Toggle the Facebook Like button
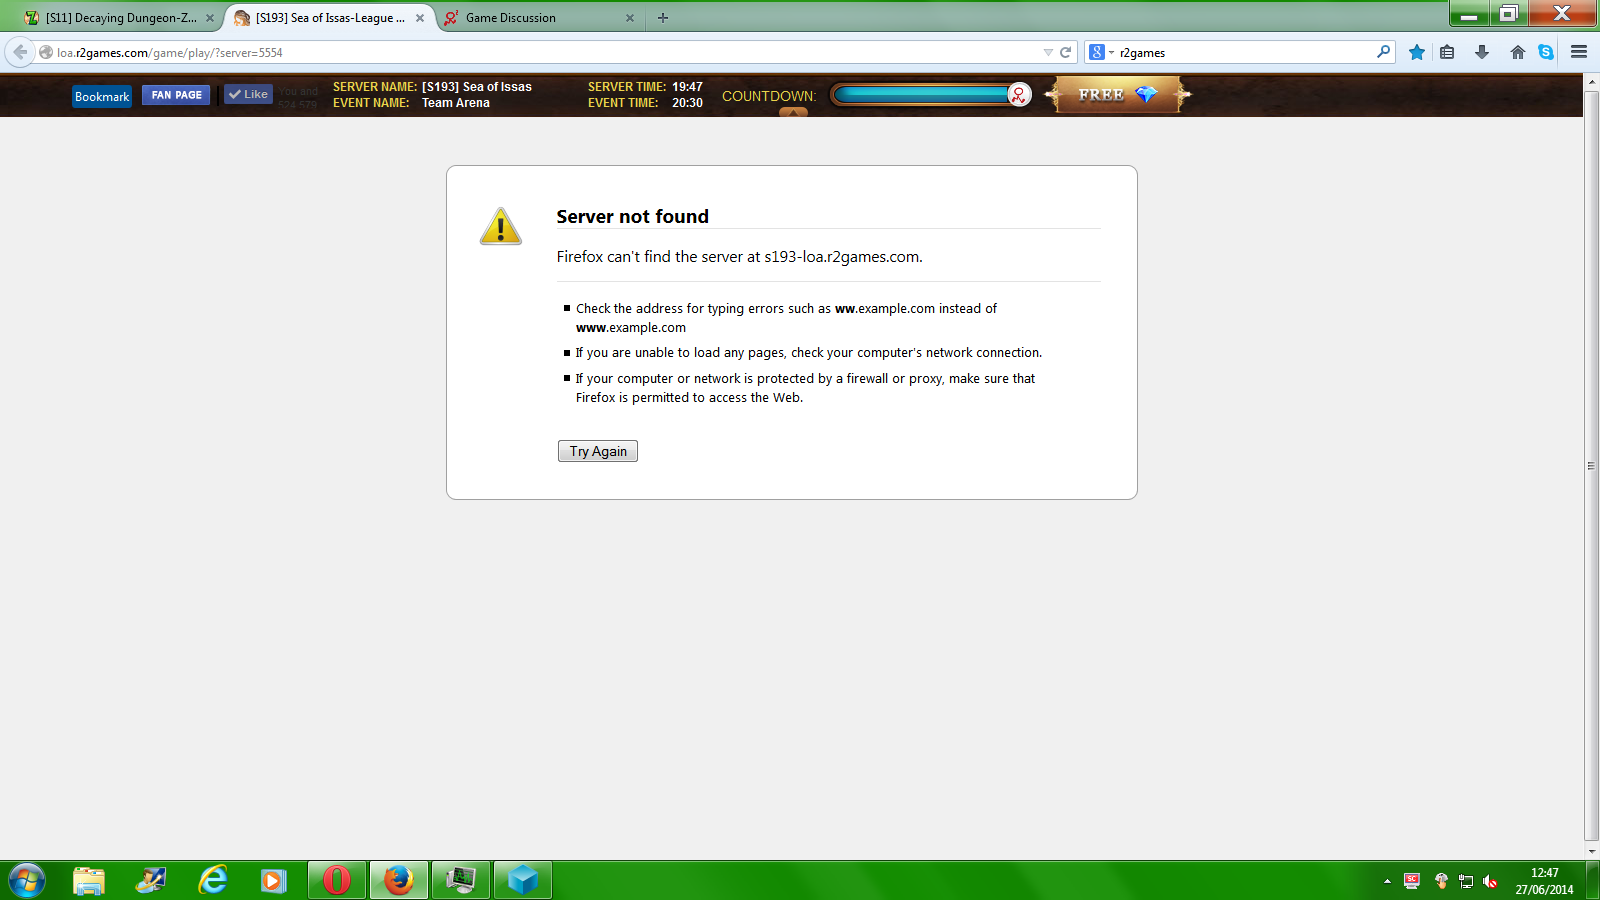Screen dimensions: 1600x900 point(248,94)
